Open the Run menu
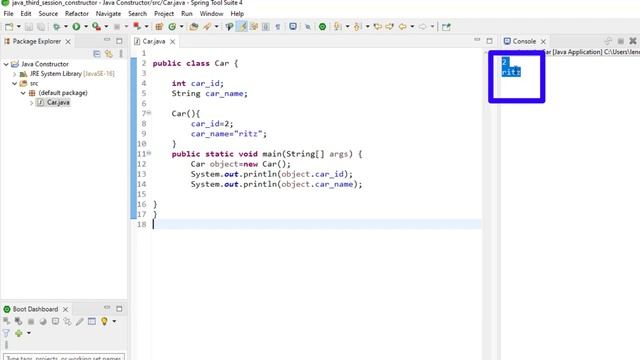The width and height of the screenshot is (640, 360). pyautogui.click(x=187, y=13)
